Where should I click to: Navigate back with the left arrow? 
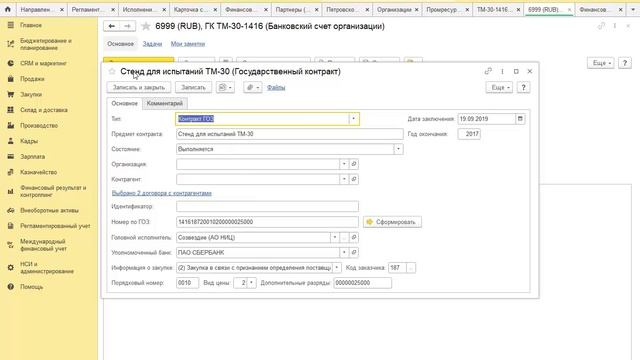[x=111, y=26]
